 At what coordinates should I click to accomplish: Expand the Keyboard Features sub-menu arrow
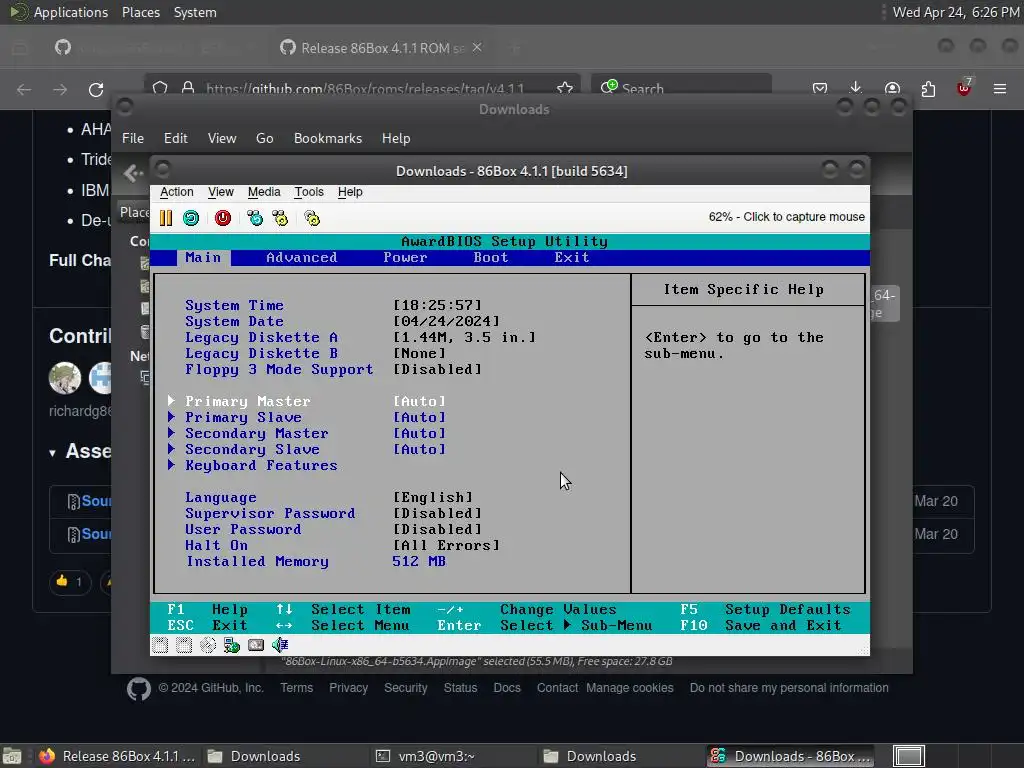(171, 465)
